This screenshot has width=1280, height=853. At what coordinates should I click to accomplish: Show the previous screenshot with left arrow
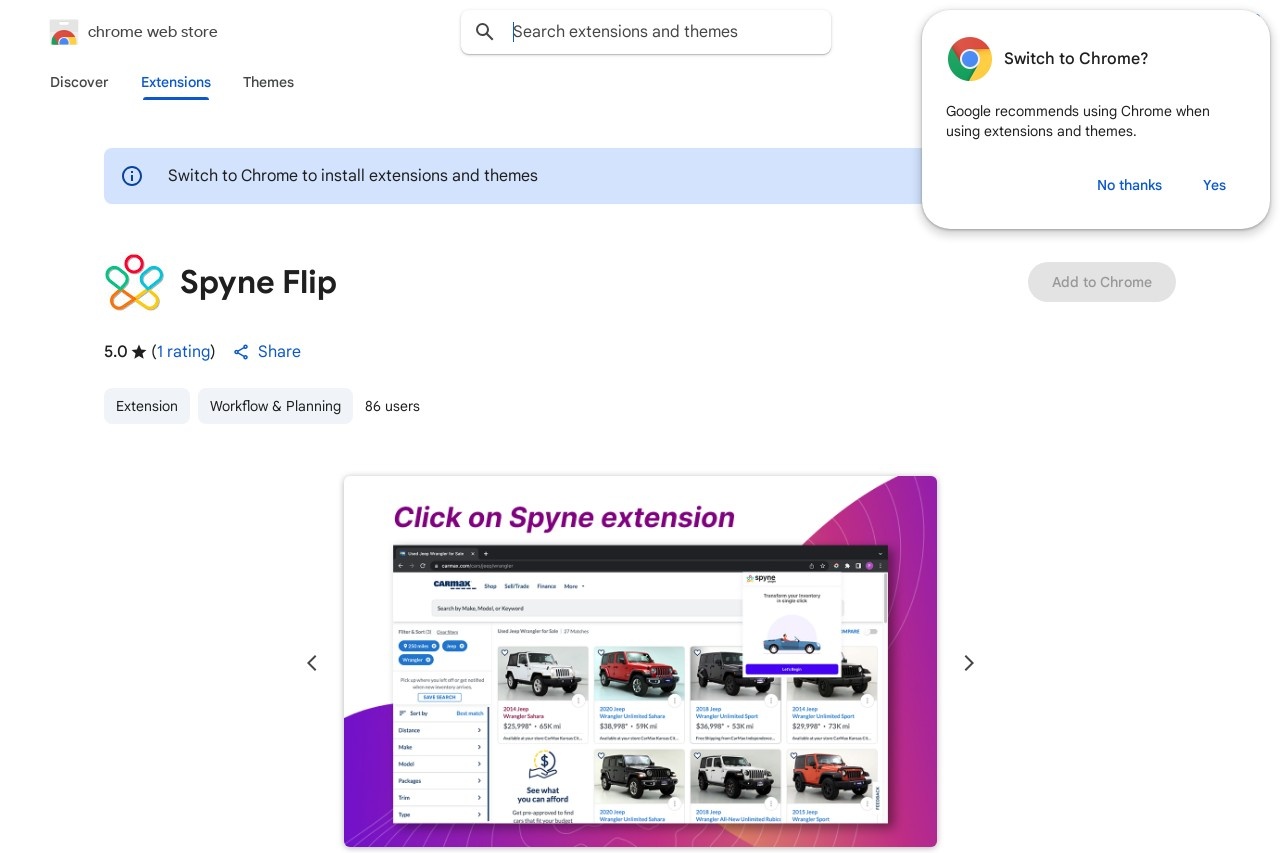312,663
